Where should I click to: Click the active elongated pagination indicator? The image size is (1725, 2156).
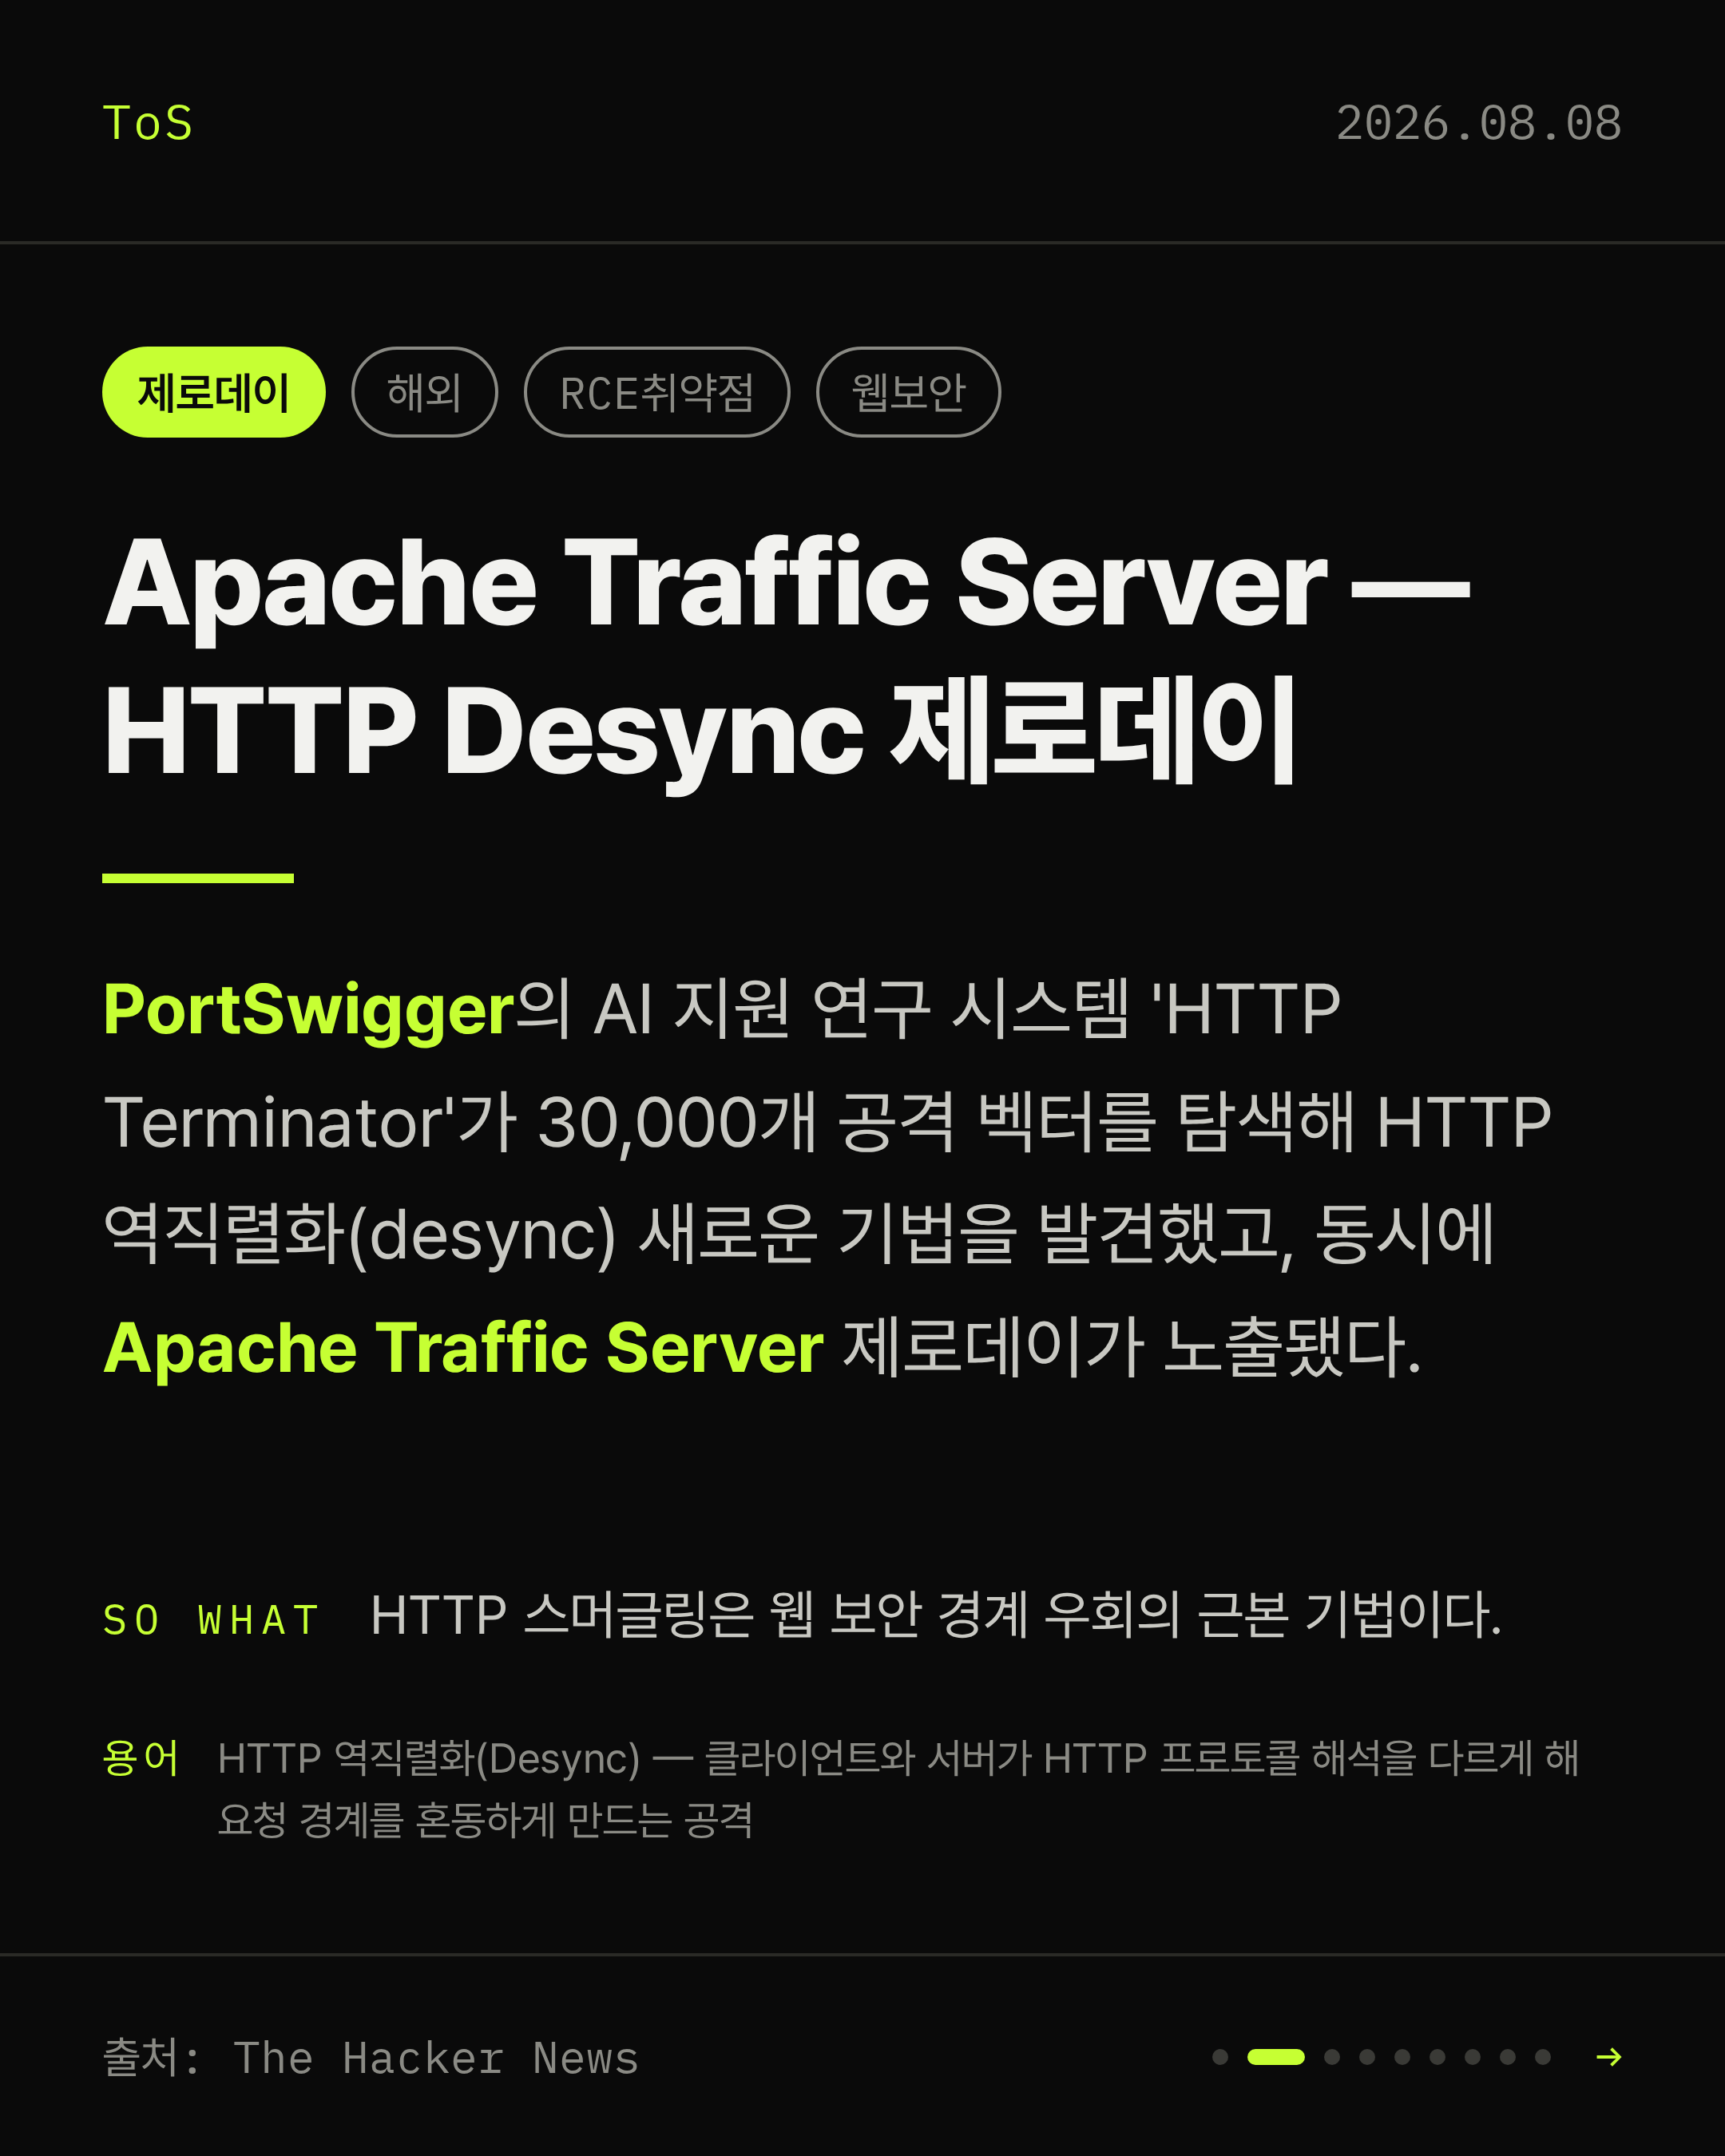pyautogui.click(x=1276, y=2057)
